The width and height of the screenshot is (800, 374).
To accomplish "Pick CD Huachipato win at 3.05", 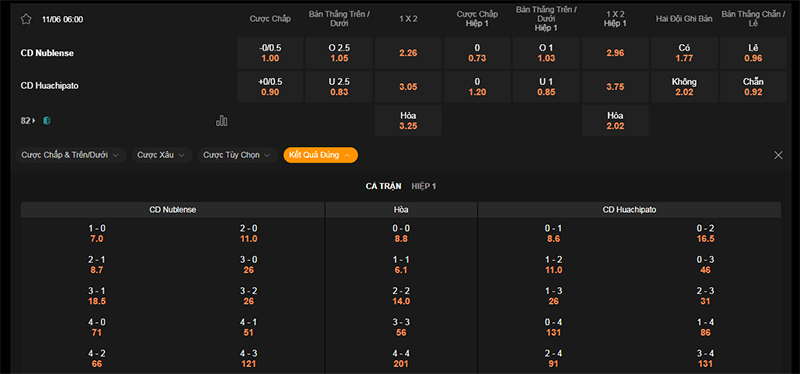I will 408,87.
